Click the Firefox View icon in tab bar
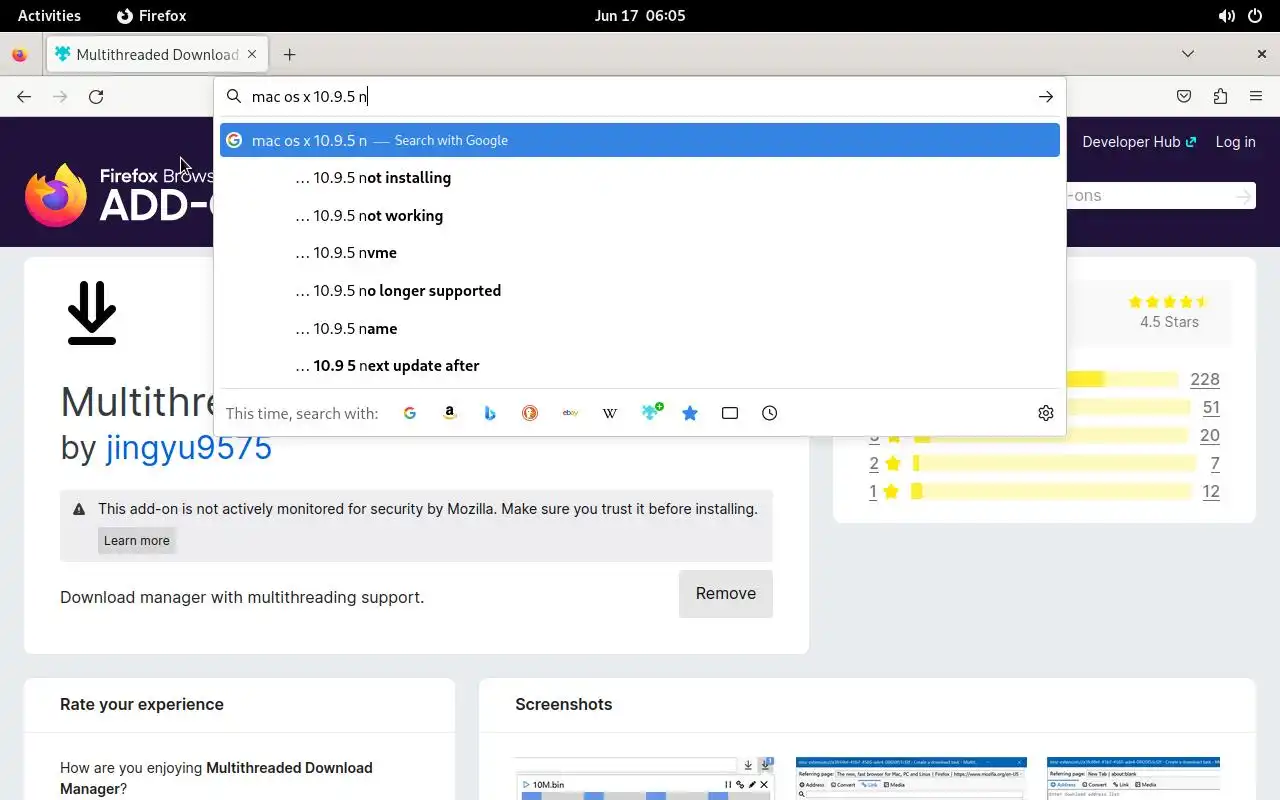Viewport: 1280px width, 800px height. (19, 55)
